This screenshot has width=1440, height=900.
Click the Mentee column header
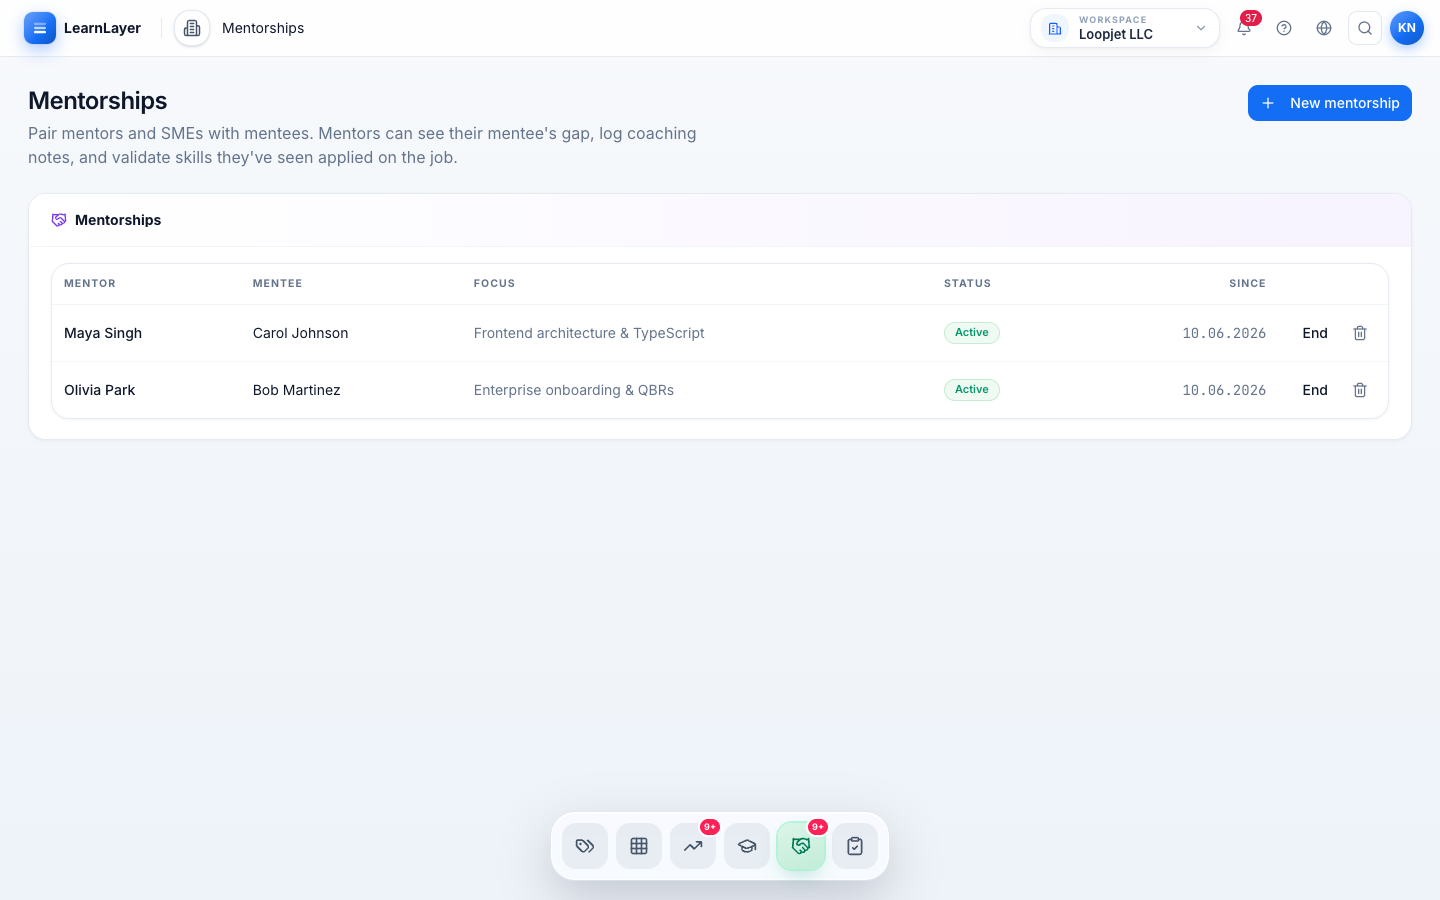point(278,284)
